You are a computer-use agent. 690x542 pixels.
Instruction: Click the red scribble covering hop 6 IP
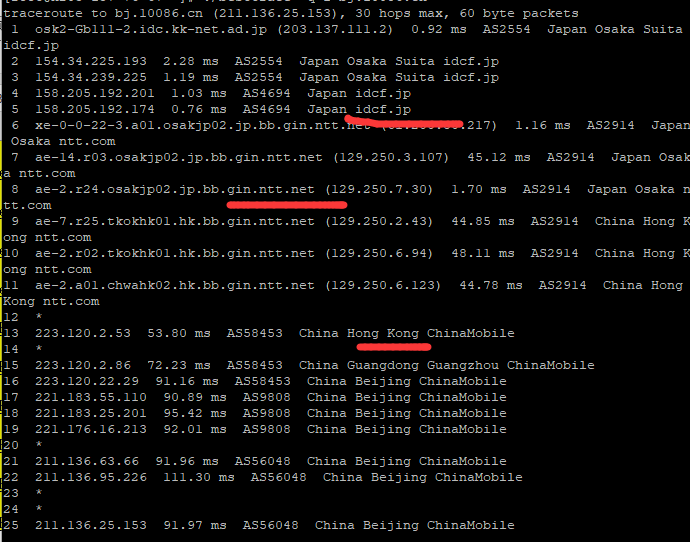pos(404,122)
